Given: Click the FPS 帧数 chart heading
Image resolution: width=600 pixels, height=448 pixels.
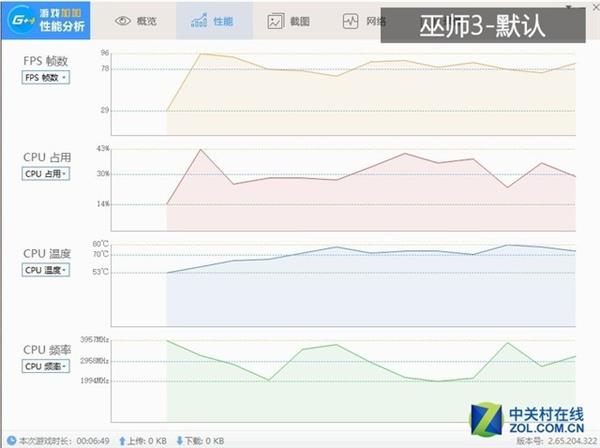Looking at the screenshot, I should click(x=46, y=61).
